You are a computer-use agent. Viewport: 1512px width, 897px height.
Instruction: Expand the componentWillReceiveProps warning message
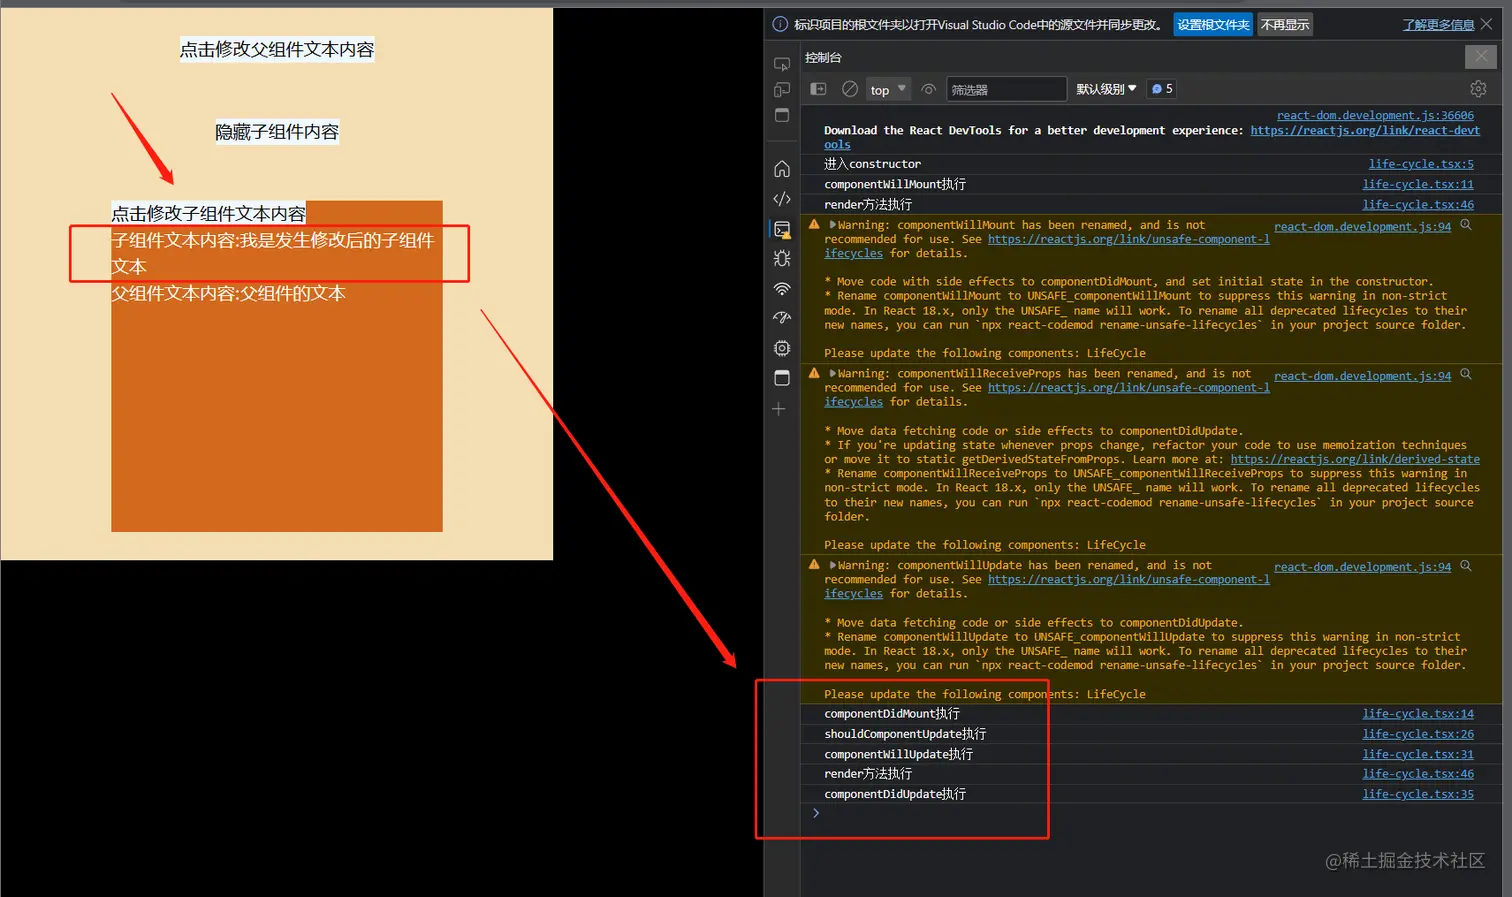pos(832,374)
